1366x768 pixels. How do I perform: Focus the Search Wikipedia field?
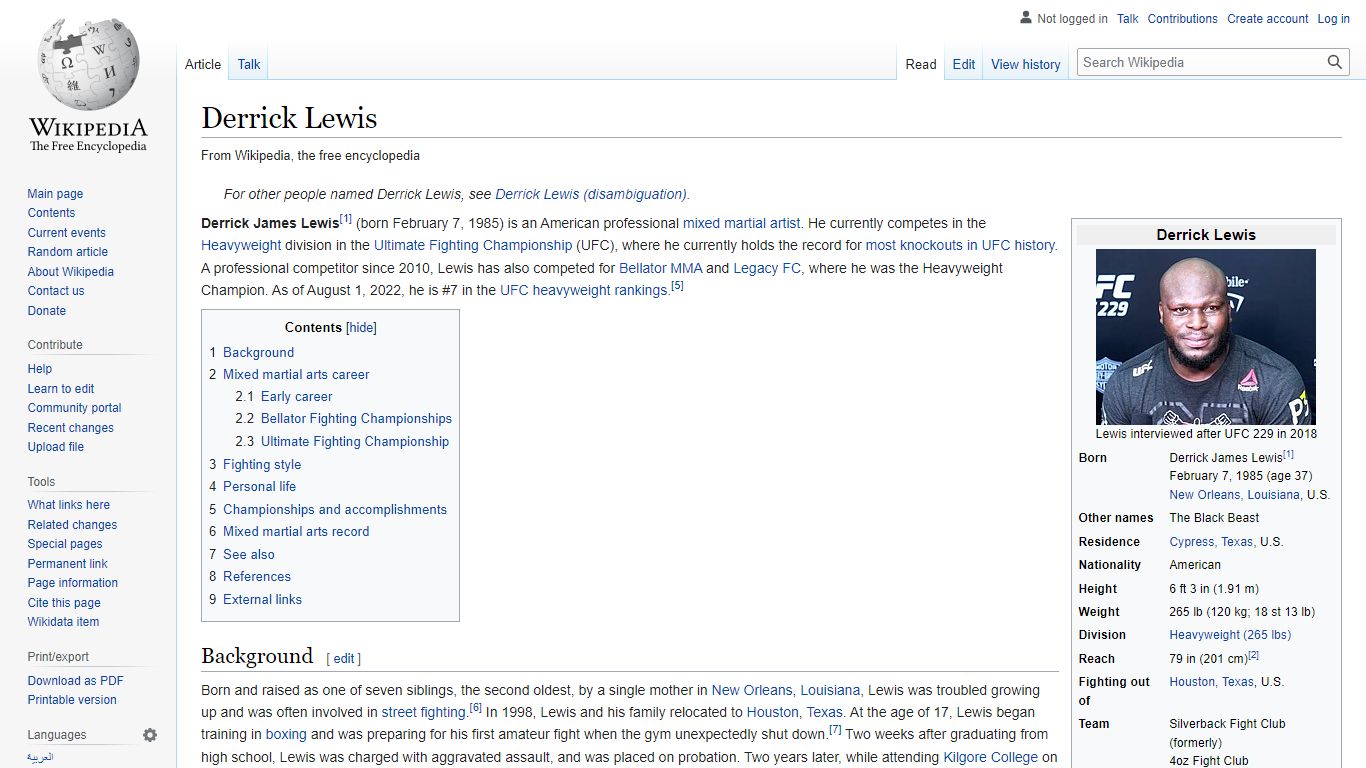(1201, 62)
